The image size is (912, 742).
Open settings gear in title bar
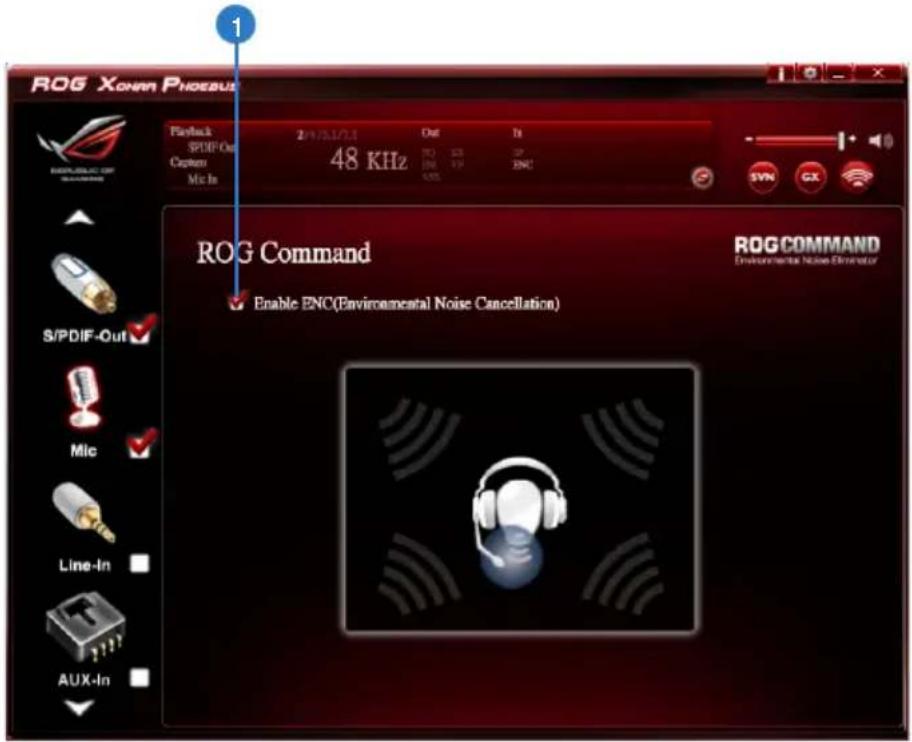tap(810, 73)
